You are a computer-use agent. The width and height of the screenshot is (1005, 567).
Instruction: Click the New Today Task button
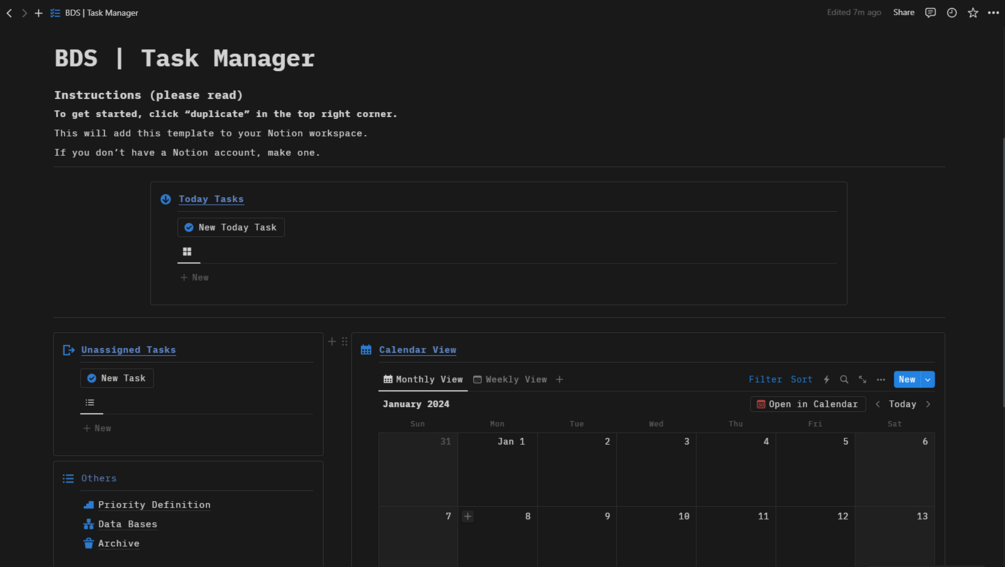(x=231, y=227)
